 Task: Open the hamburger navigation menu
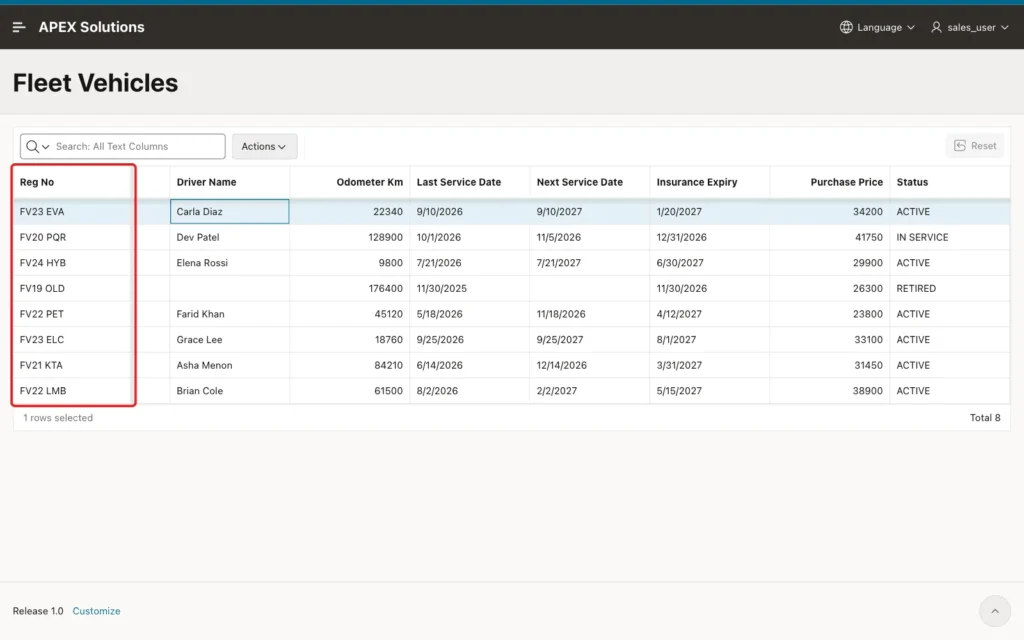(x=19, y=27)
